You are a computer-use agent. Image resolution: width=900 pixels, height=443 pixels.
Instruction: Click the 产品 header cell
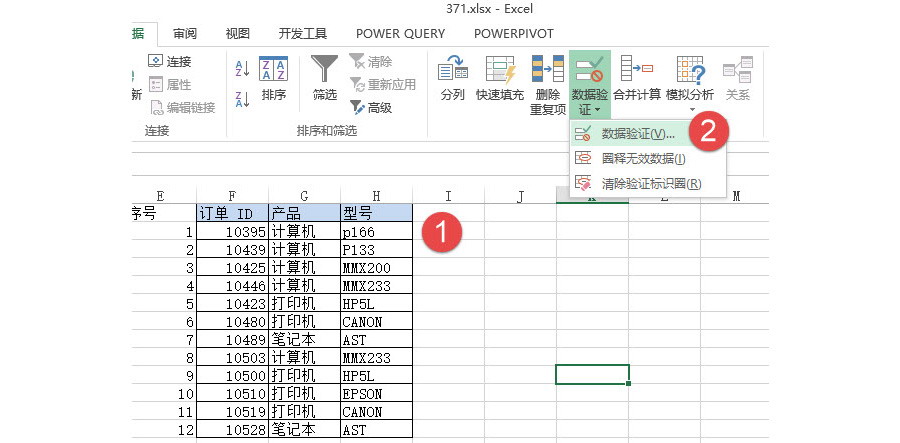click(304, 213)
